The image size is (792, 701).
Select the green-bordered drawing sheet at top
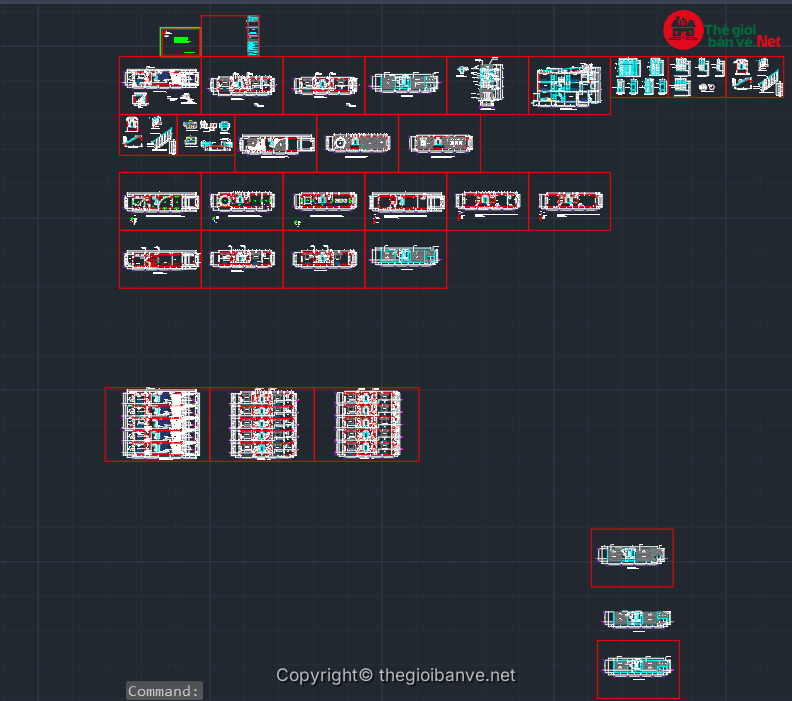[x=180, y=42]
